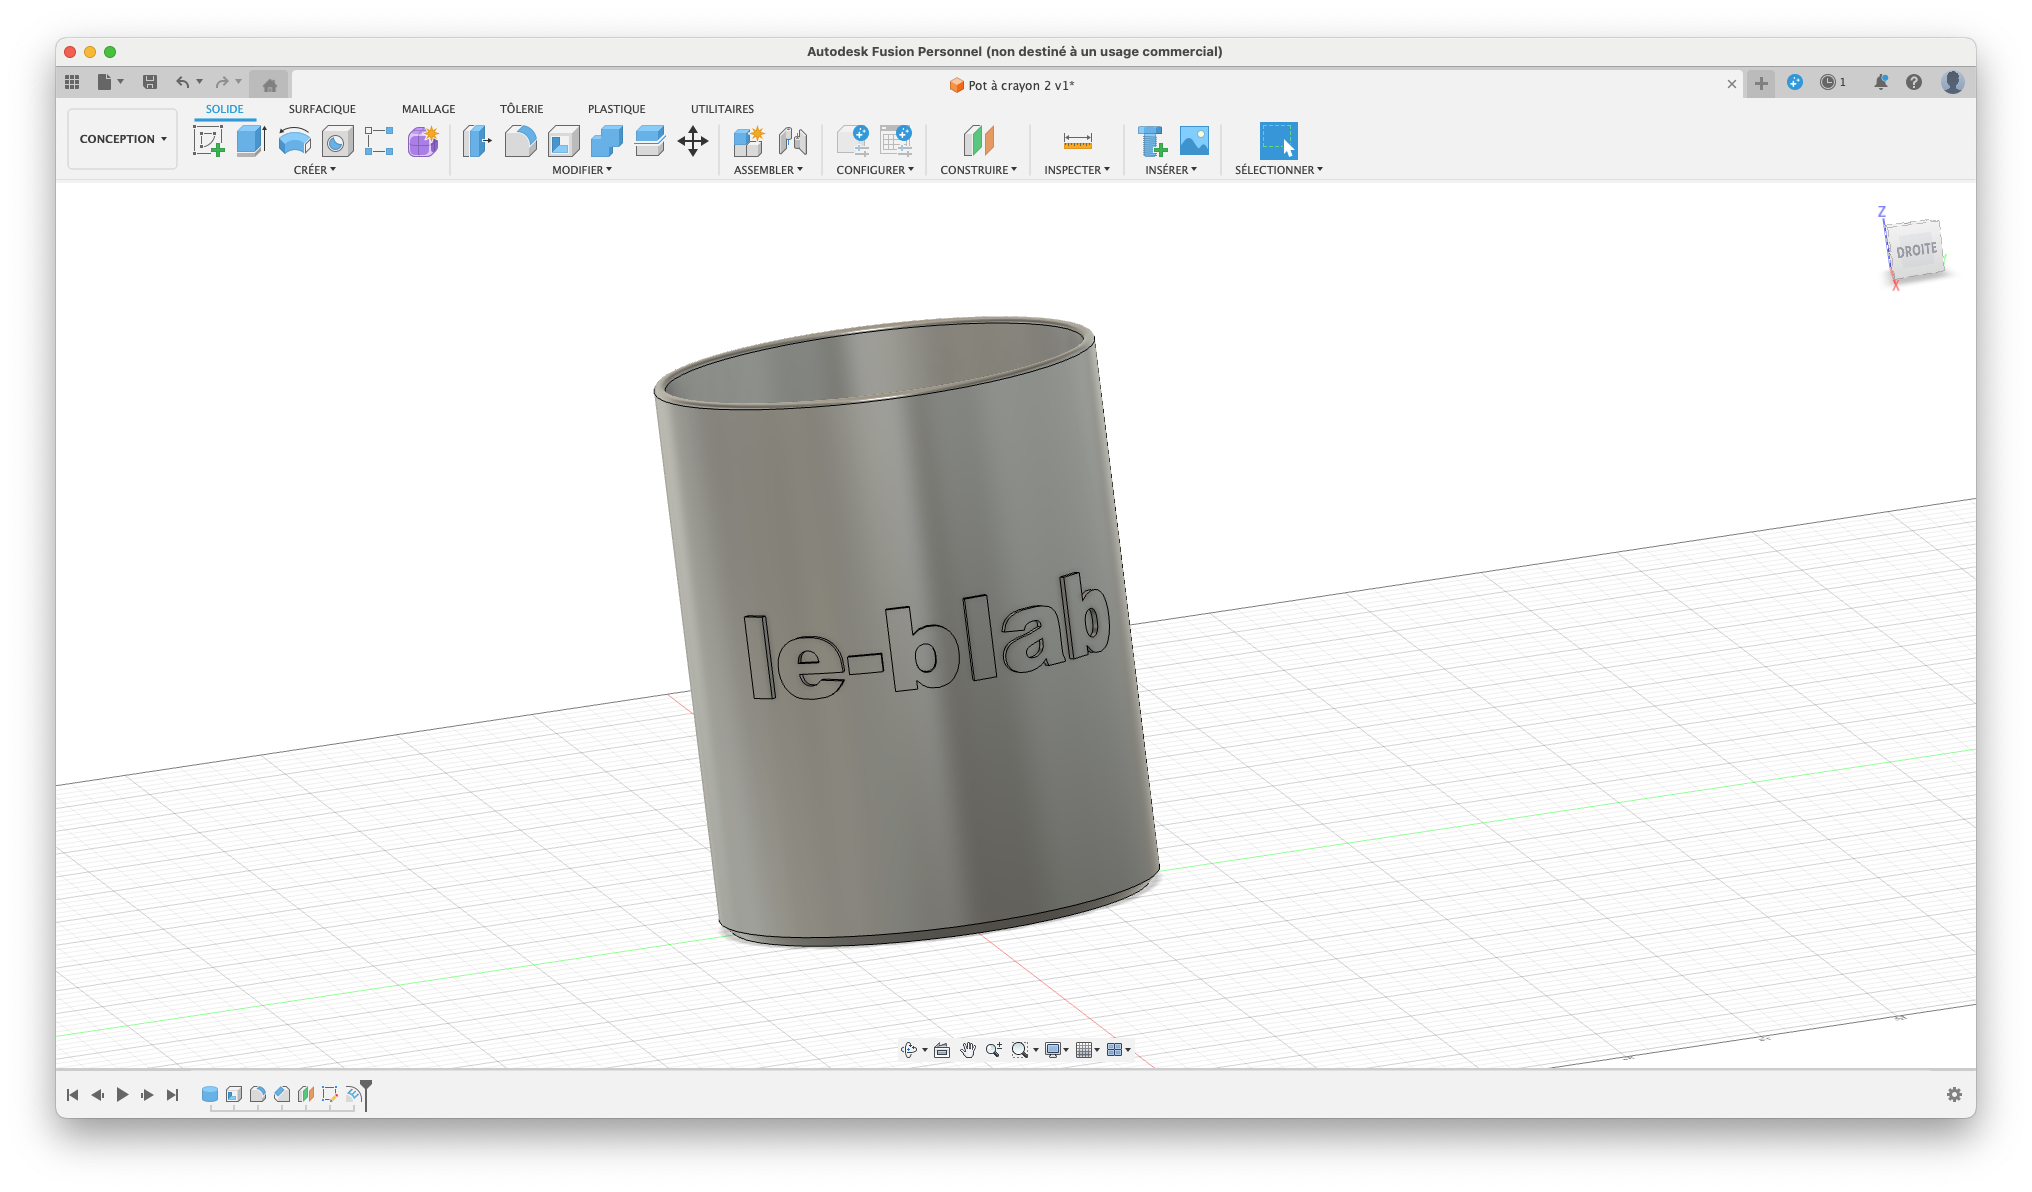Click the first Configure icon
Screen dimensions: 2032x1192
[853, 141]
